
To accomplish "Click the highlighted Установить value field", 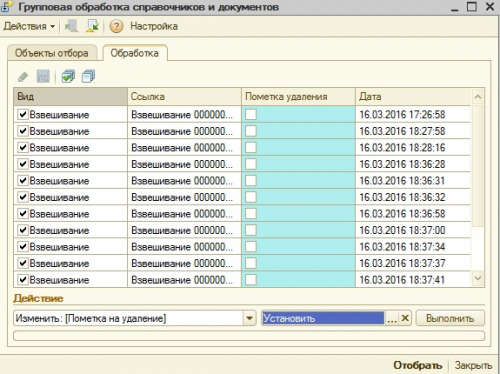I will [323, 318].
